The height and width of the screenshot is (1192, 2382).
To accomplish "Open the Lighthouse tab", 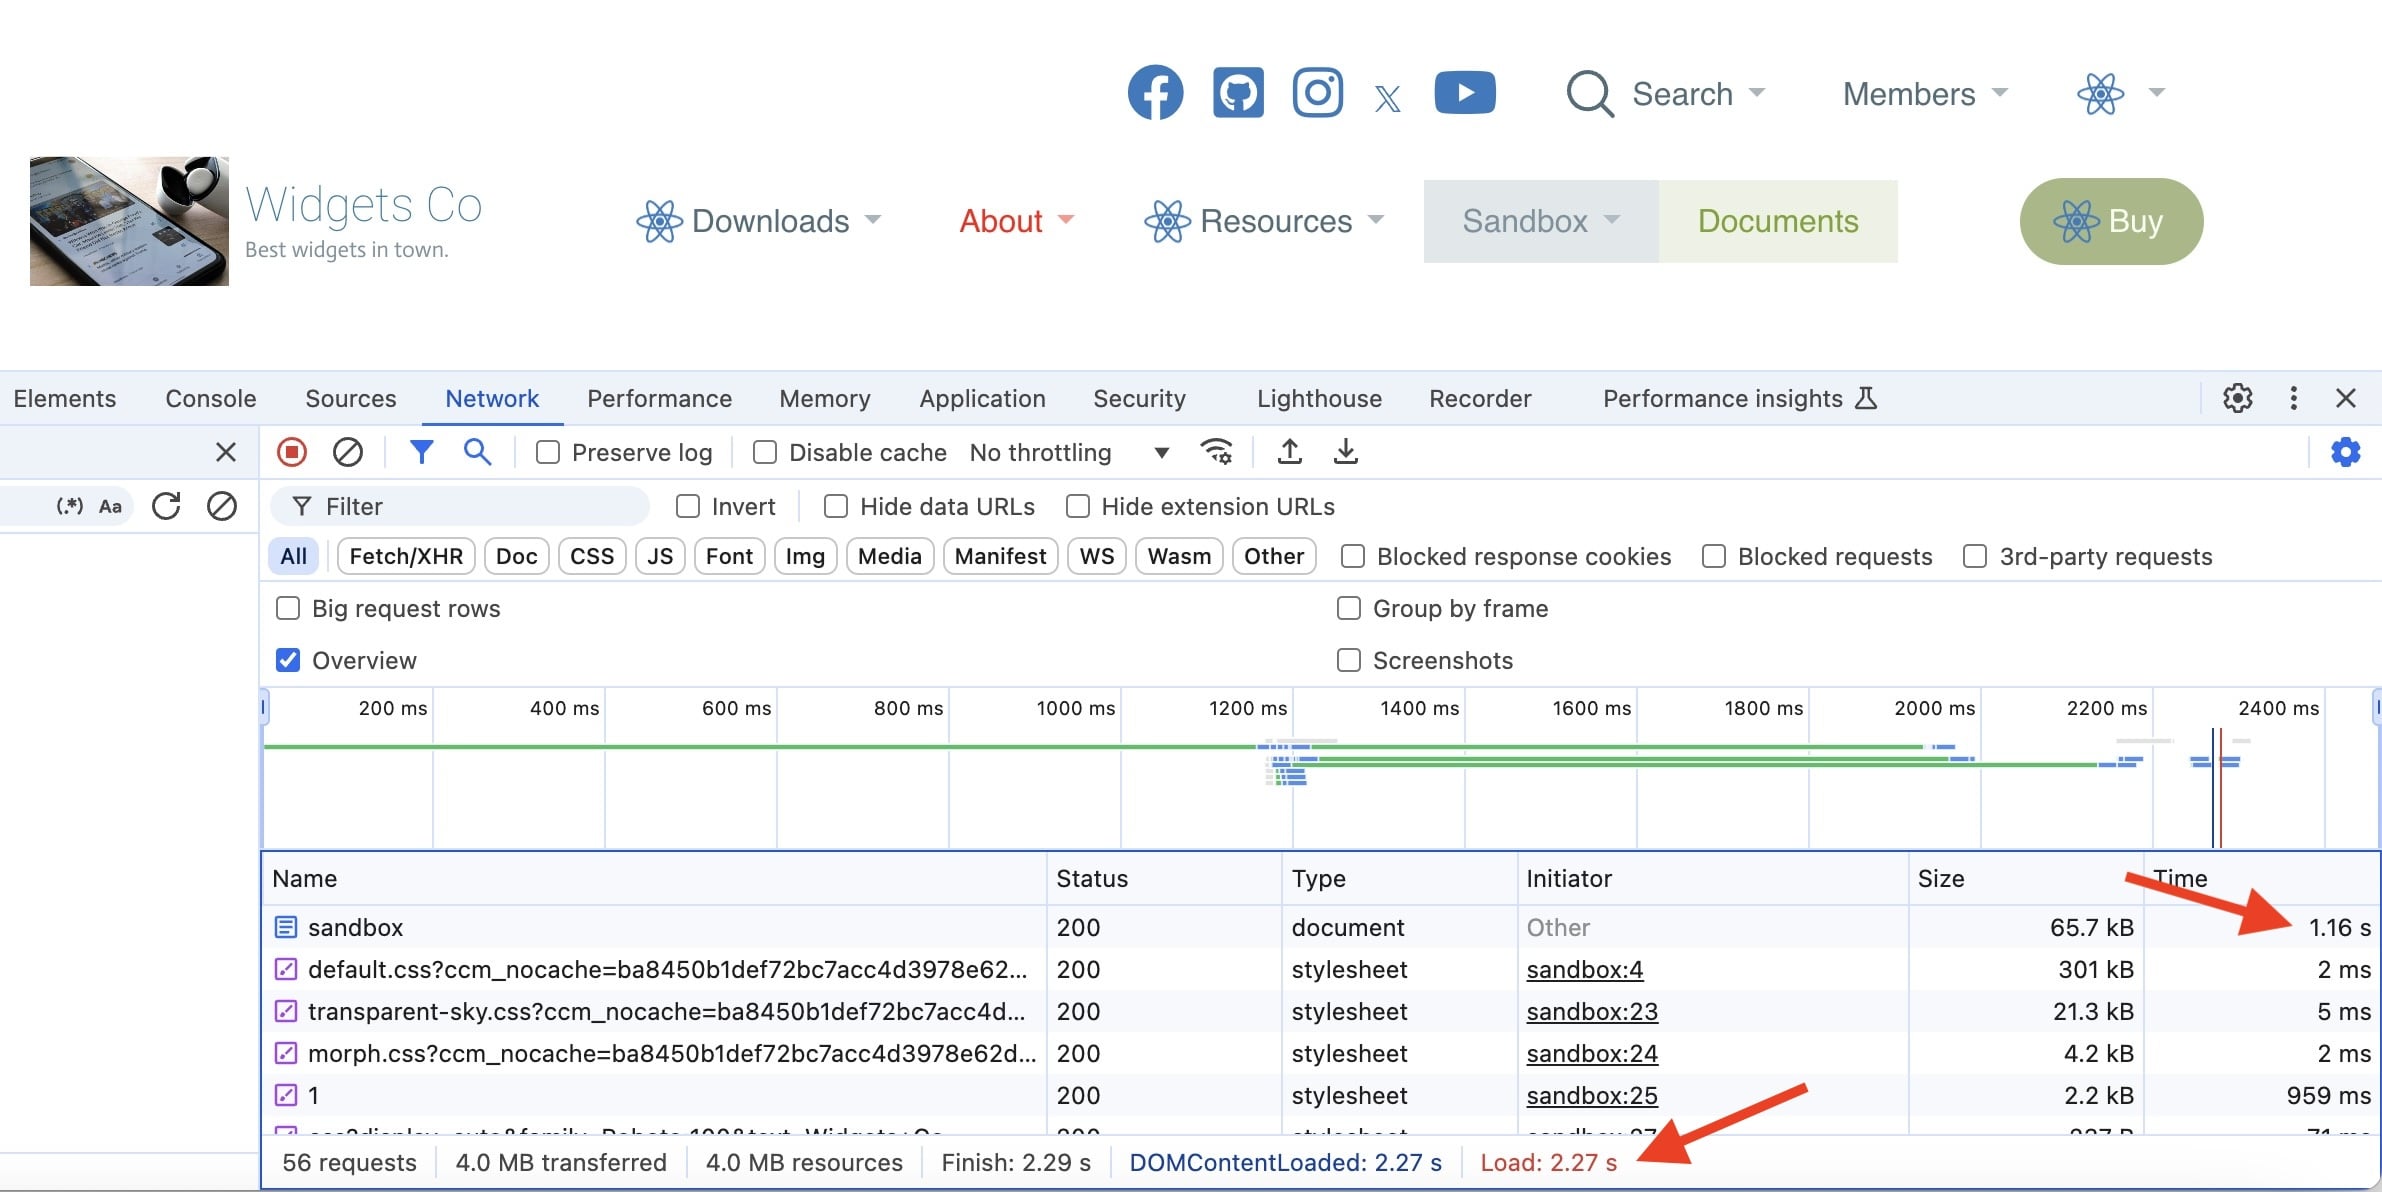I will tap(1318, 398).
